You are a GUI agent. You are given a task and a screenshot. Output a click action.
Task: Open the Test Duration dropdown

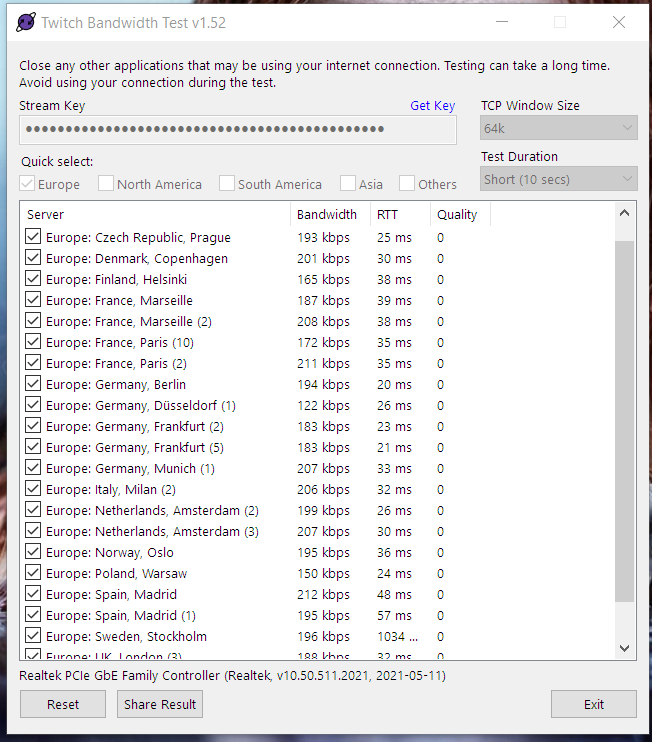tap(559, 179)
